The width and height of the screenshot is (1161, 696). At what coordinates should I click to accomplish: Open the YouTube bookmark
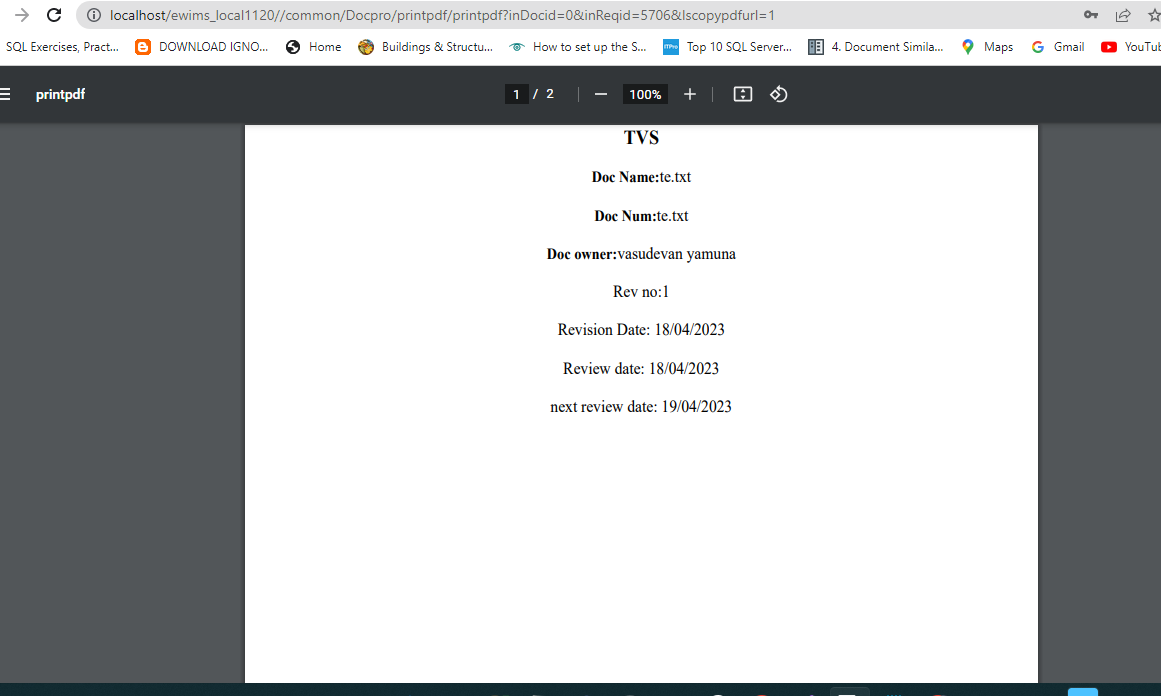pos(1131,47)
